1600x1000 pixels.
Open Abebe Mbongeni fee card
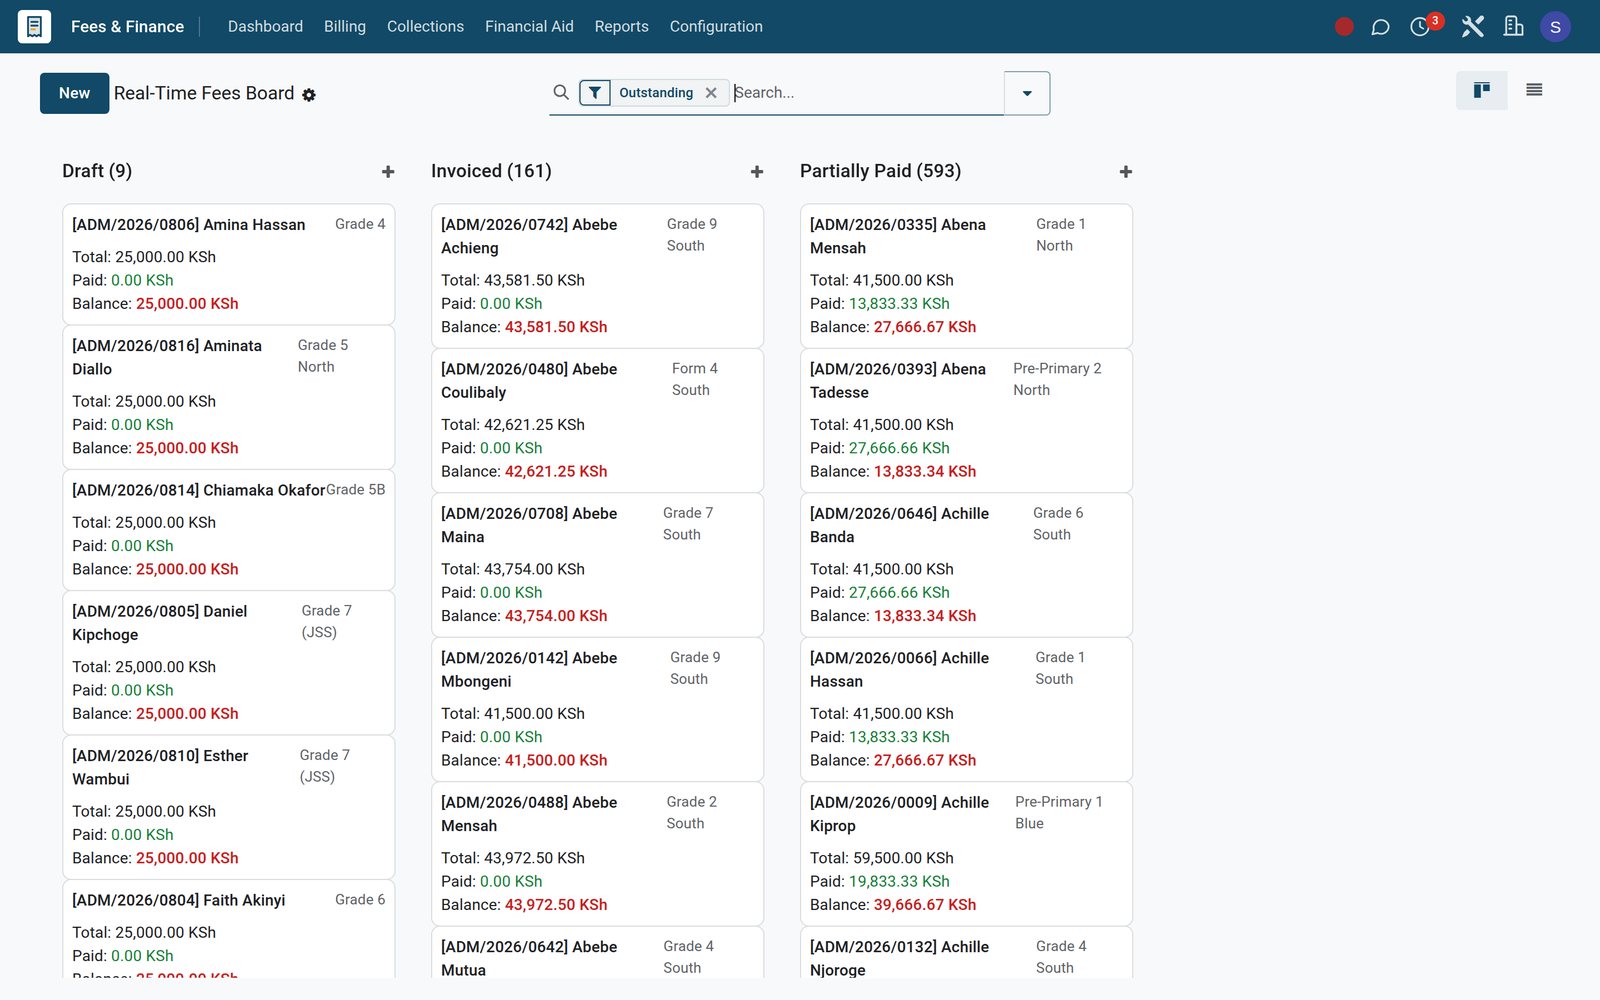point(597,709)
